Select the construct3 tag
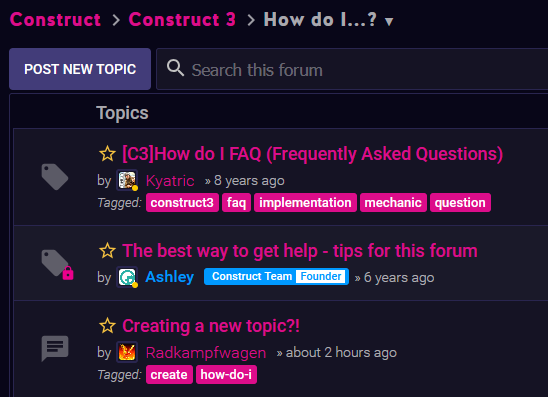This screenshot has height=397, width=548. pyautogui.click(x=182, y=203)
